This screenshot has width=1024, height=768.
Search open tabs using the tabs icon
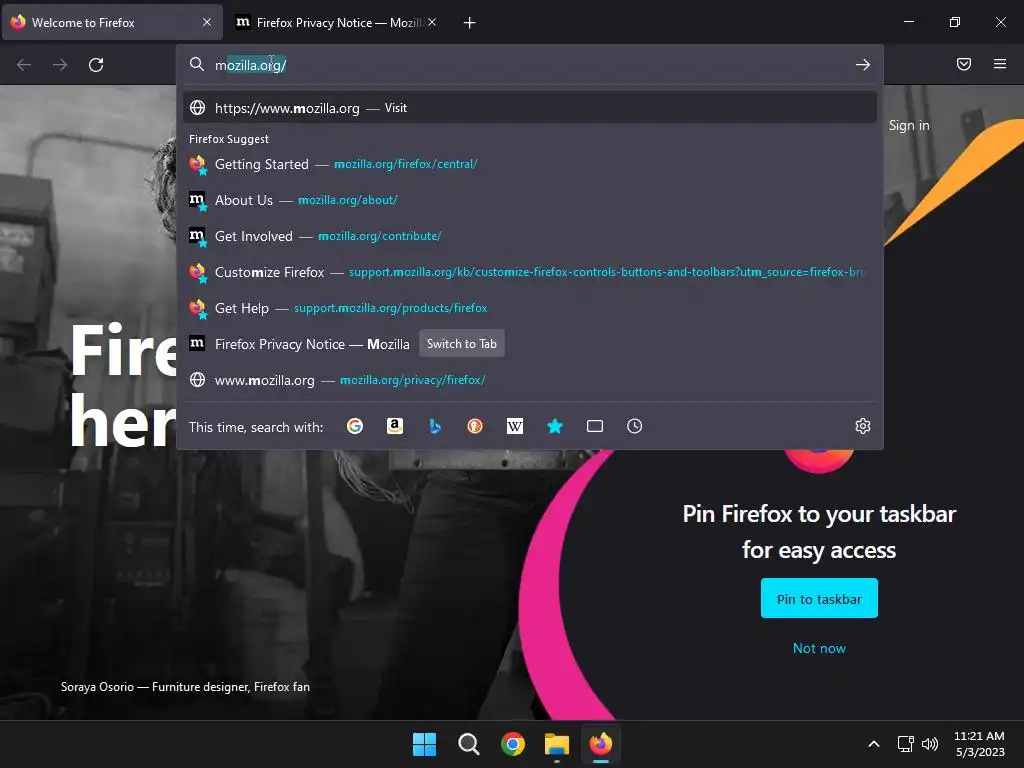(x=595, y=426)
